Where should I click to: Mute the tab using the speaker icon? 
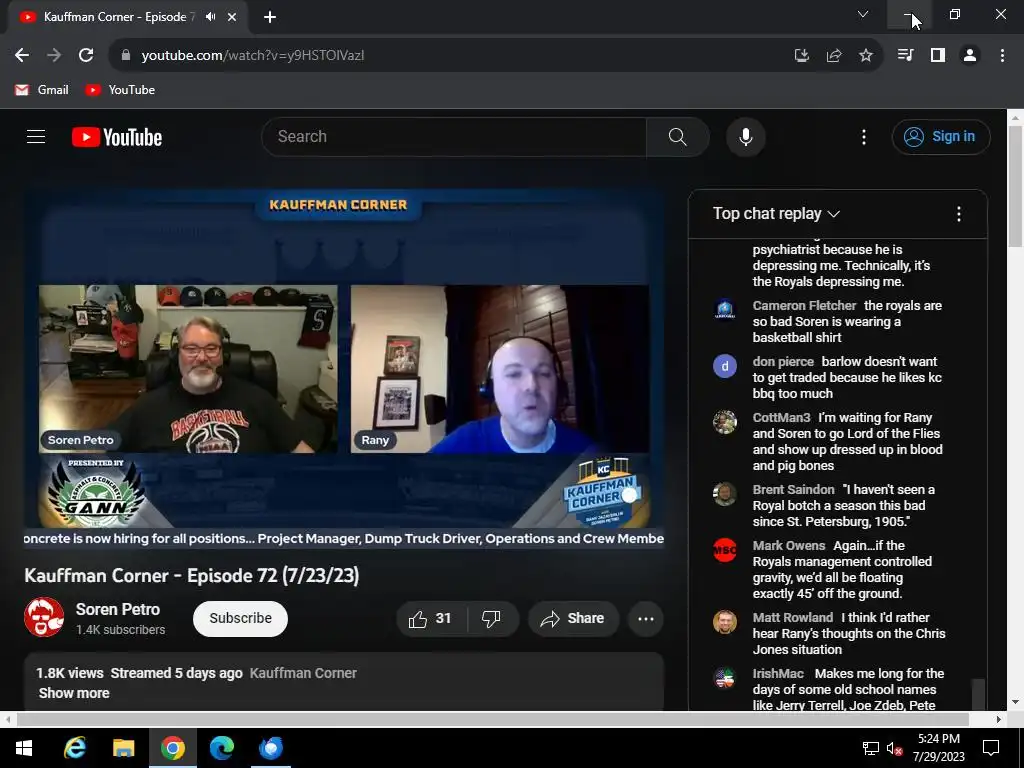pos(210,17)
